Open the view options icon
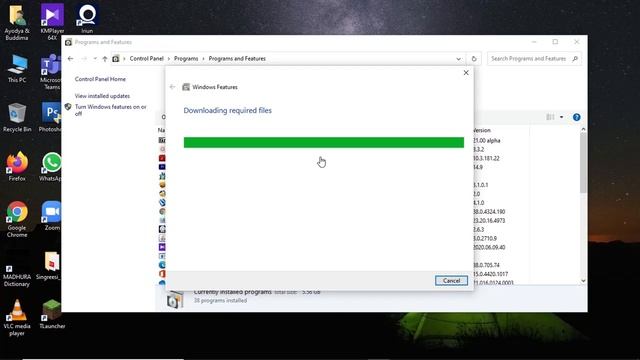Image resolution: width=640 pixels, height=360 pixels. click(550, 117)
